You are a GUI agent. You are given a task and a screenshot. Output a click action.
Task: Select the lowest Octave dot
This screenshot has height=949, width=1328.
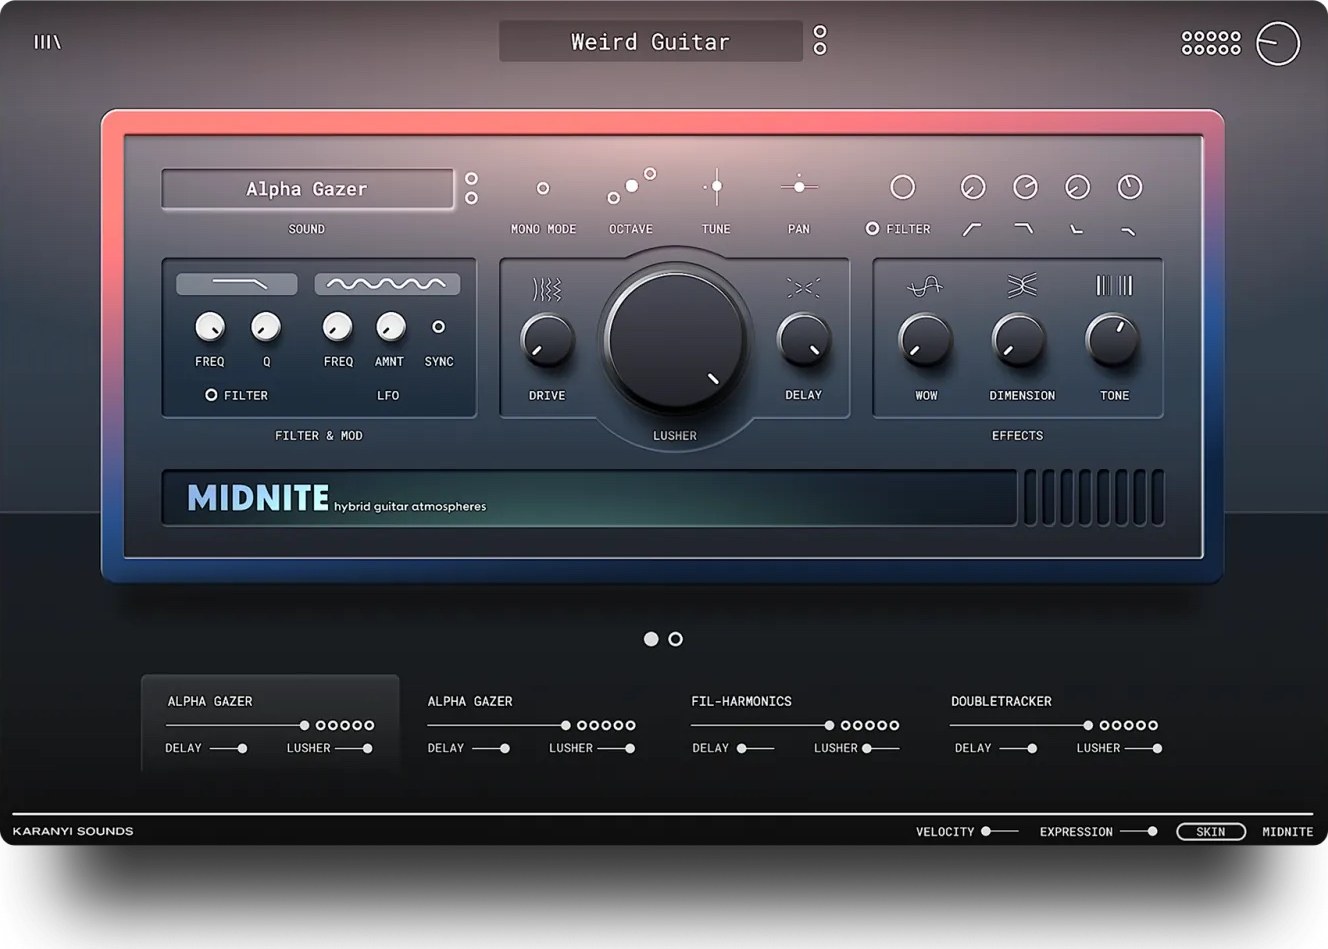pyautogui.click(x=614, y=198)
